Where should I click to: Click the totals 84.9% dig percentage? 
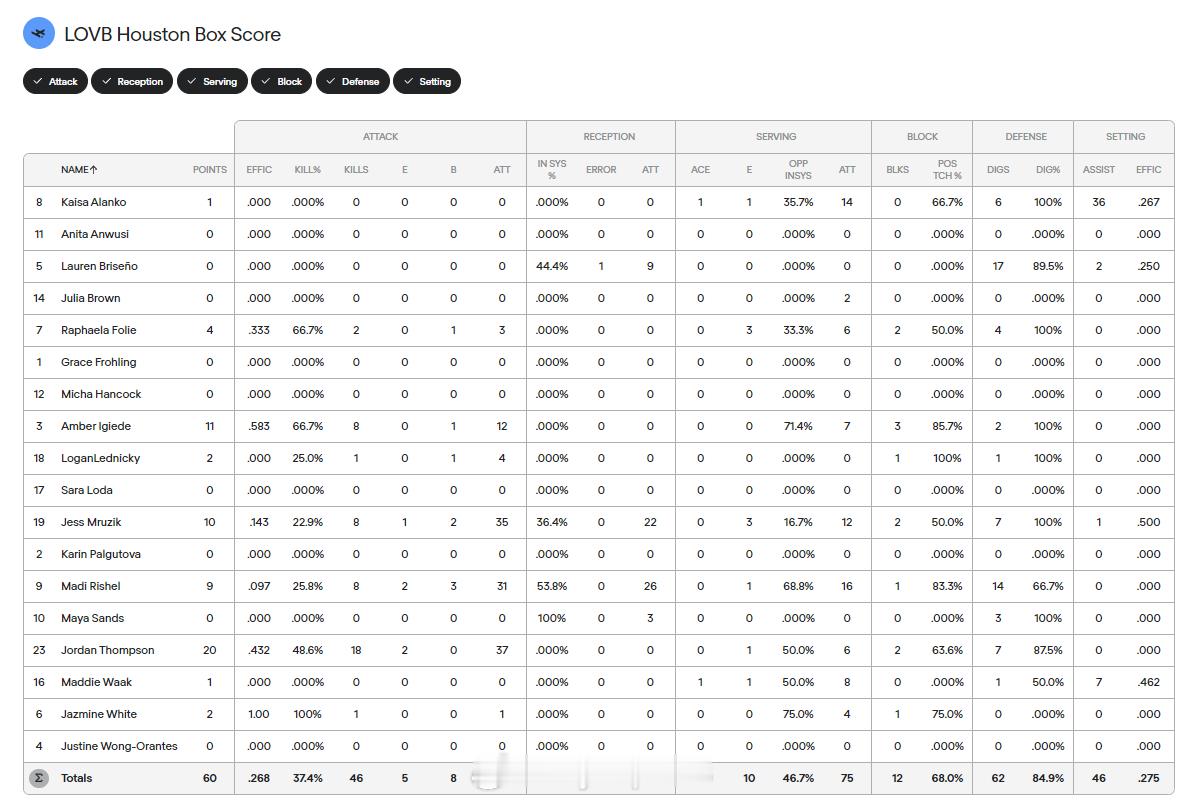coord(1048,778)
